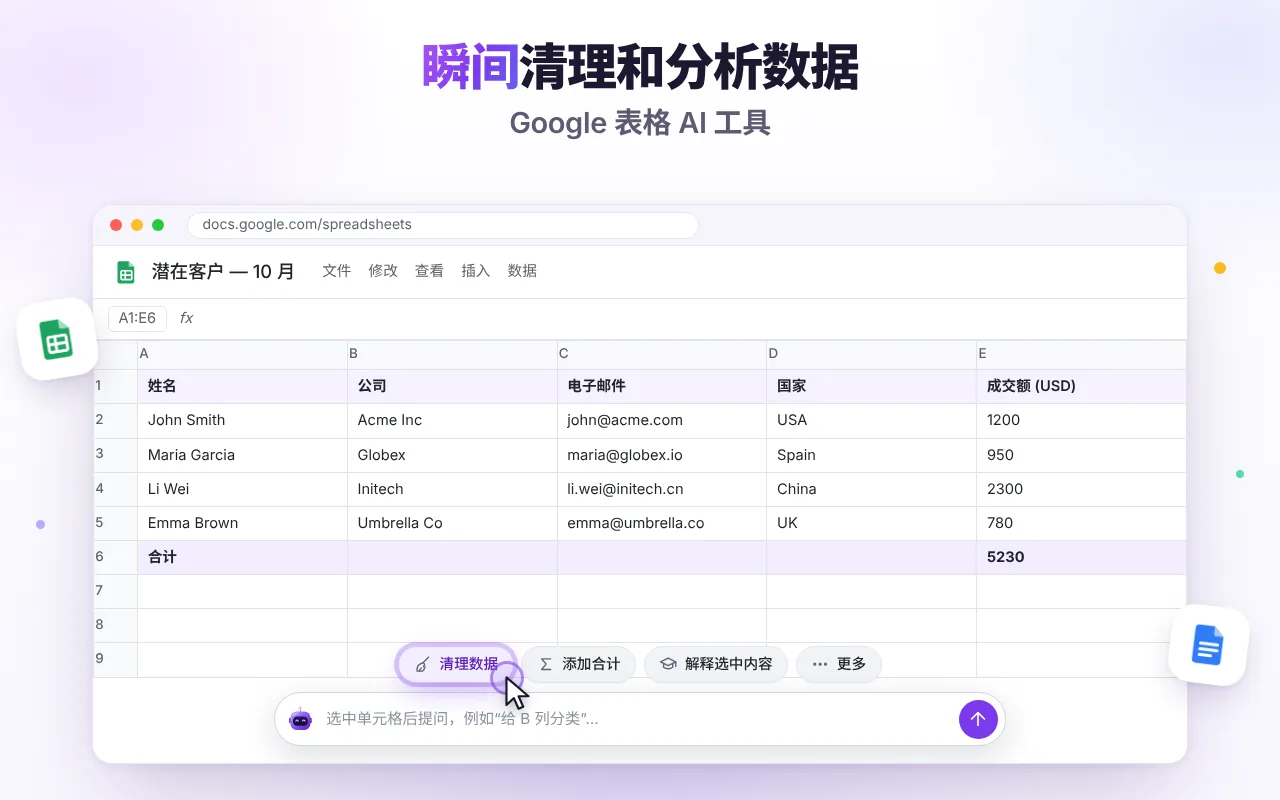Click the fx formula icon
Image resolution: width=1280 pixels, height=800 pixels.
pyautogui.click(x=186, y=318)
